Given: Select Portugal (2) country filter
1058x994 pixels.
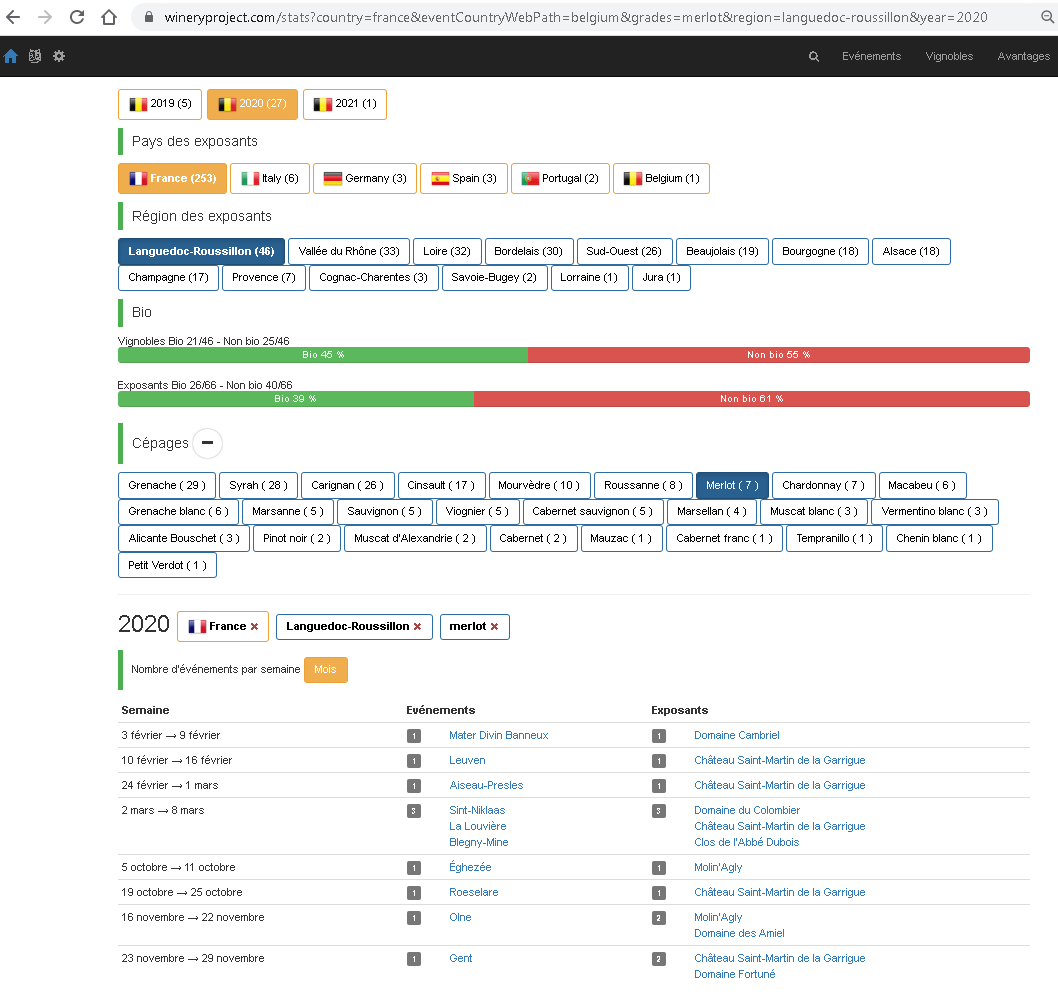Looking at the screenshot, I should 560,179.
